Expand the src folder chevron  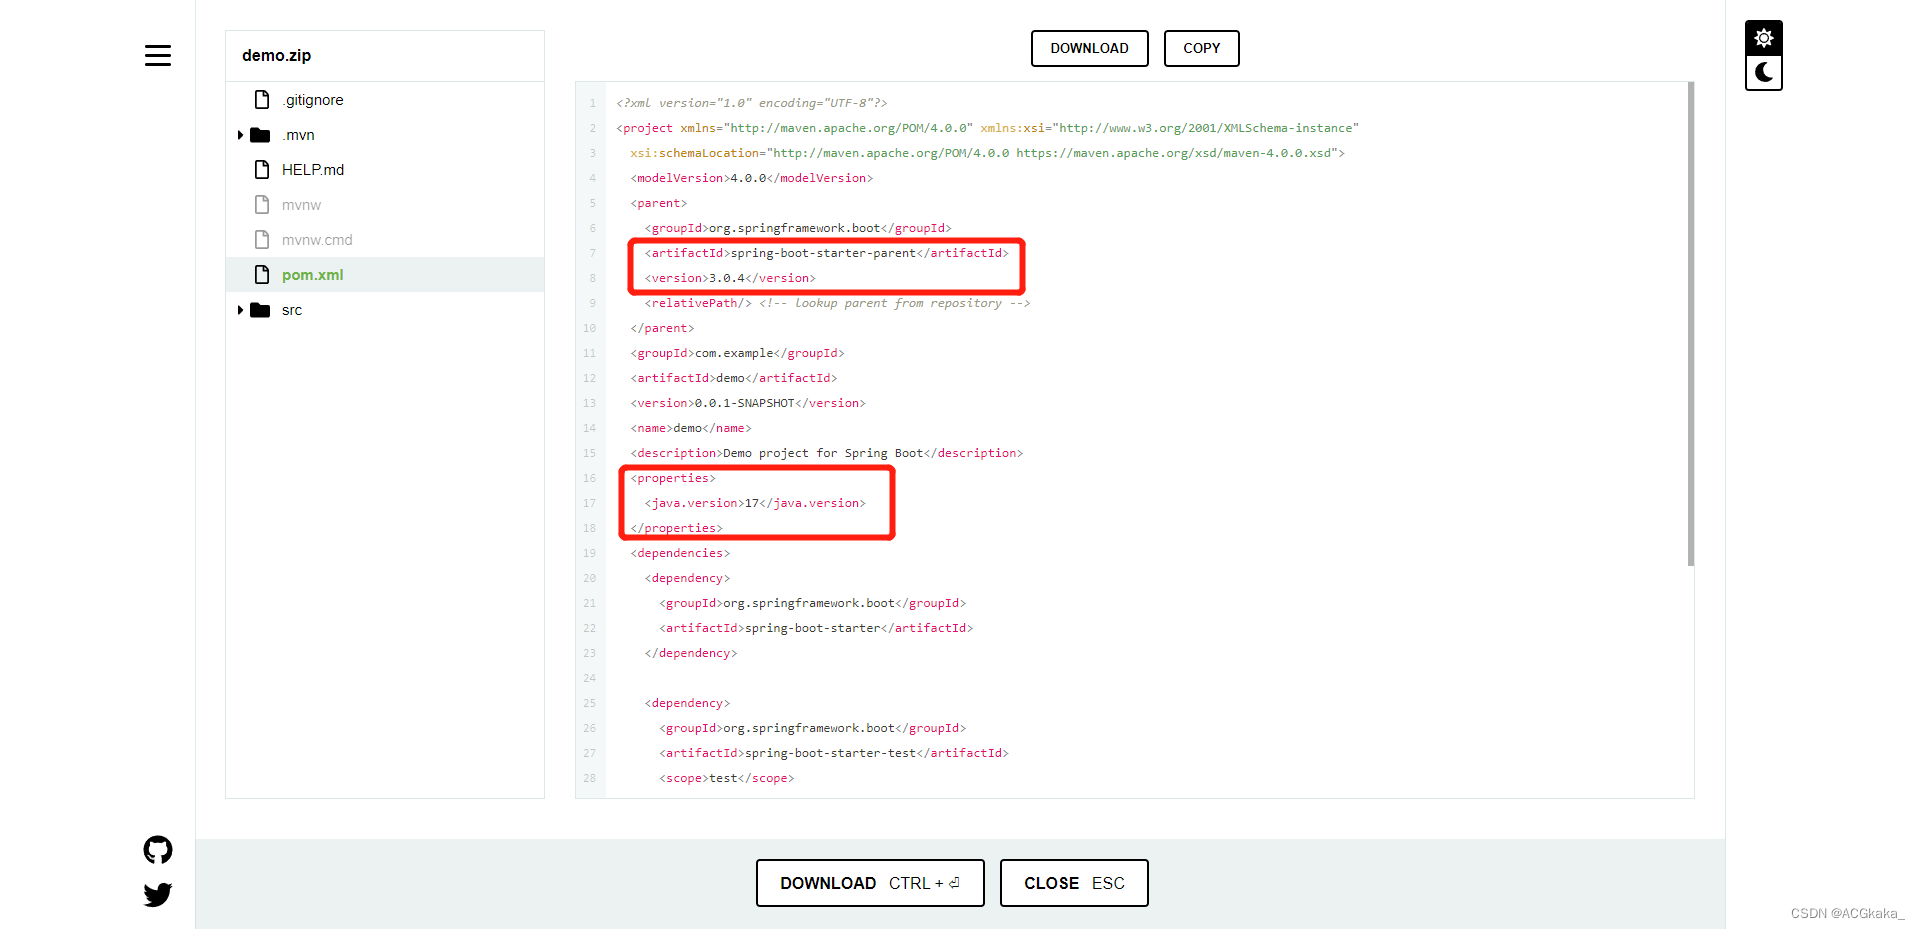240,310
